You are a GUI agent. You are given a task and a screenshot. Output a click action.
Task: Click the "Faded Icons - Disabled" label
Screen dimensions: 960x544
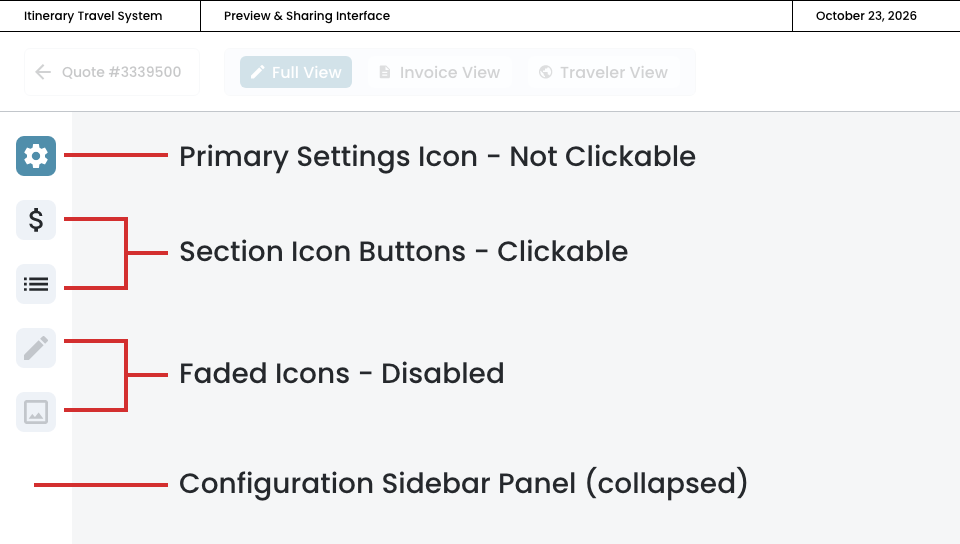[341, 374]
